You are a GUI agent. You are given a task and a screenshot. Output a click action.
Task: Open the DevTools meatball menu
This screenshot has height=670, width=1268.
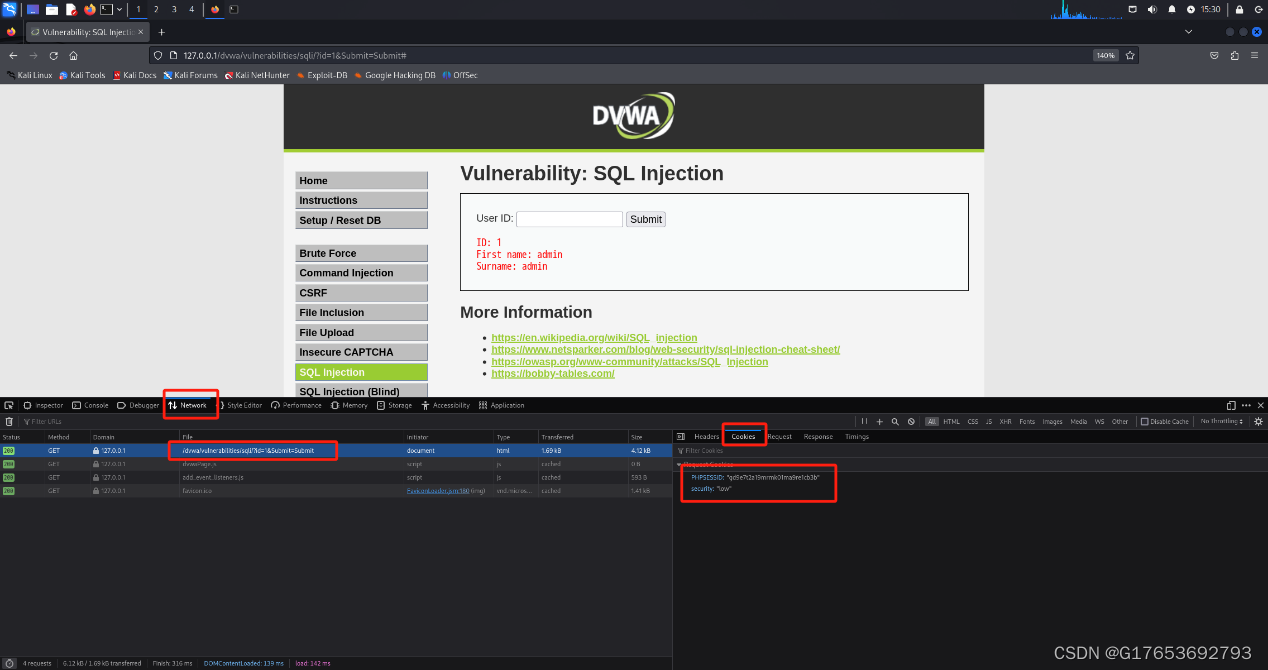[1244, 404]
